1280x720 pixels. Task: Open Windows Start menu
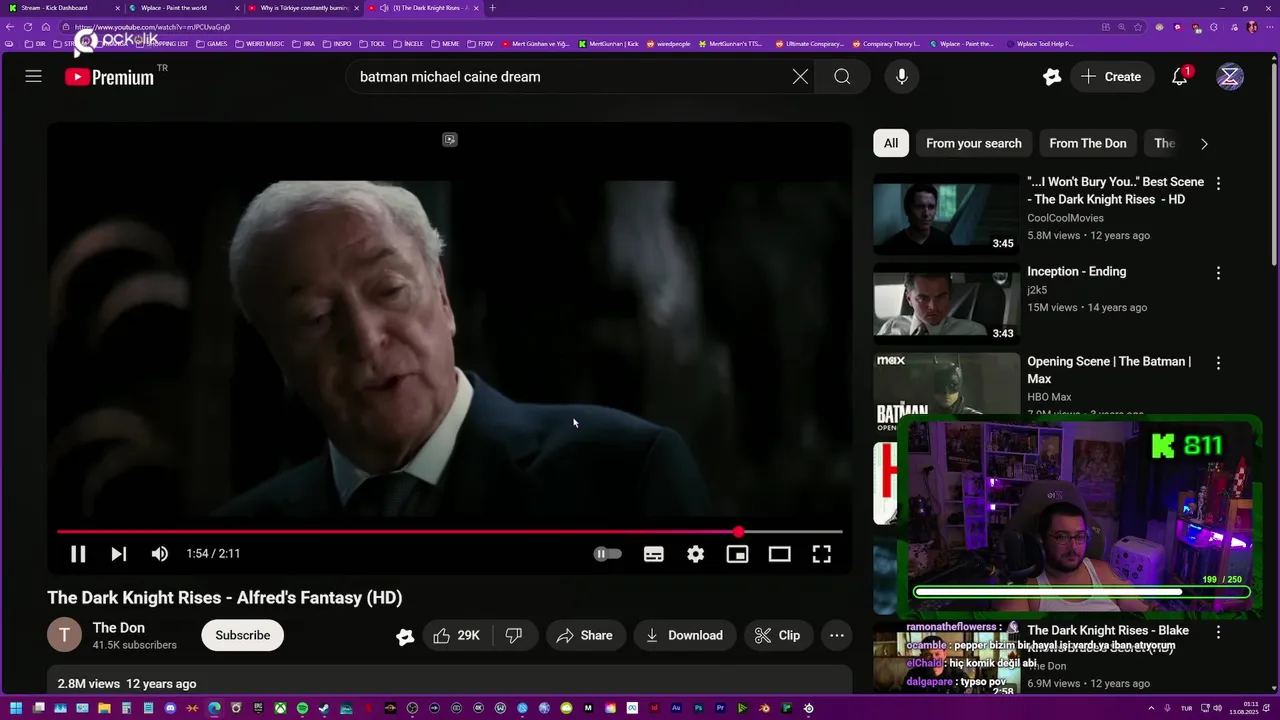16,708
